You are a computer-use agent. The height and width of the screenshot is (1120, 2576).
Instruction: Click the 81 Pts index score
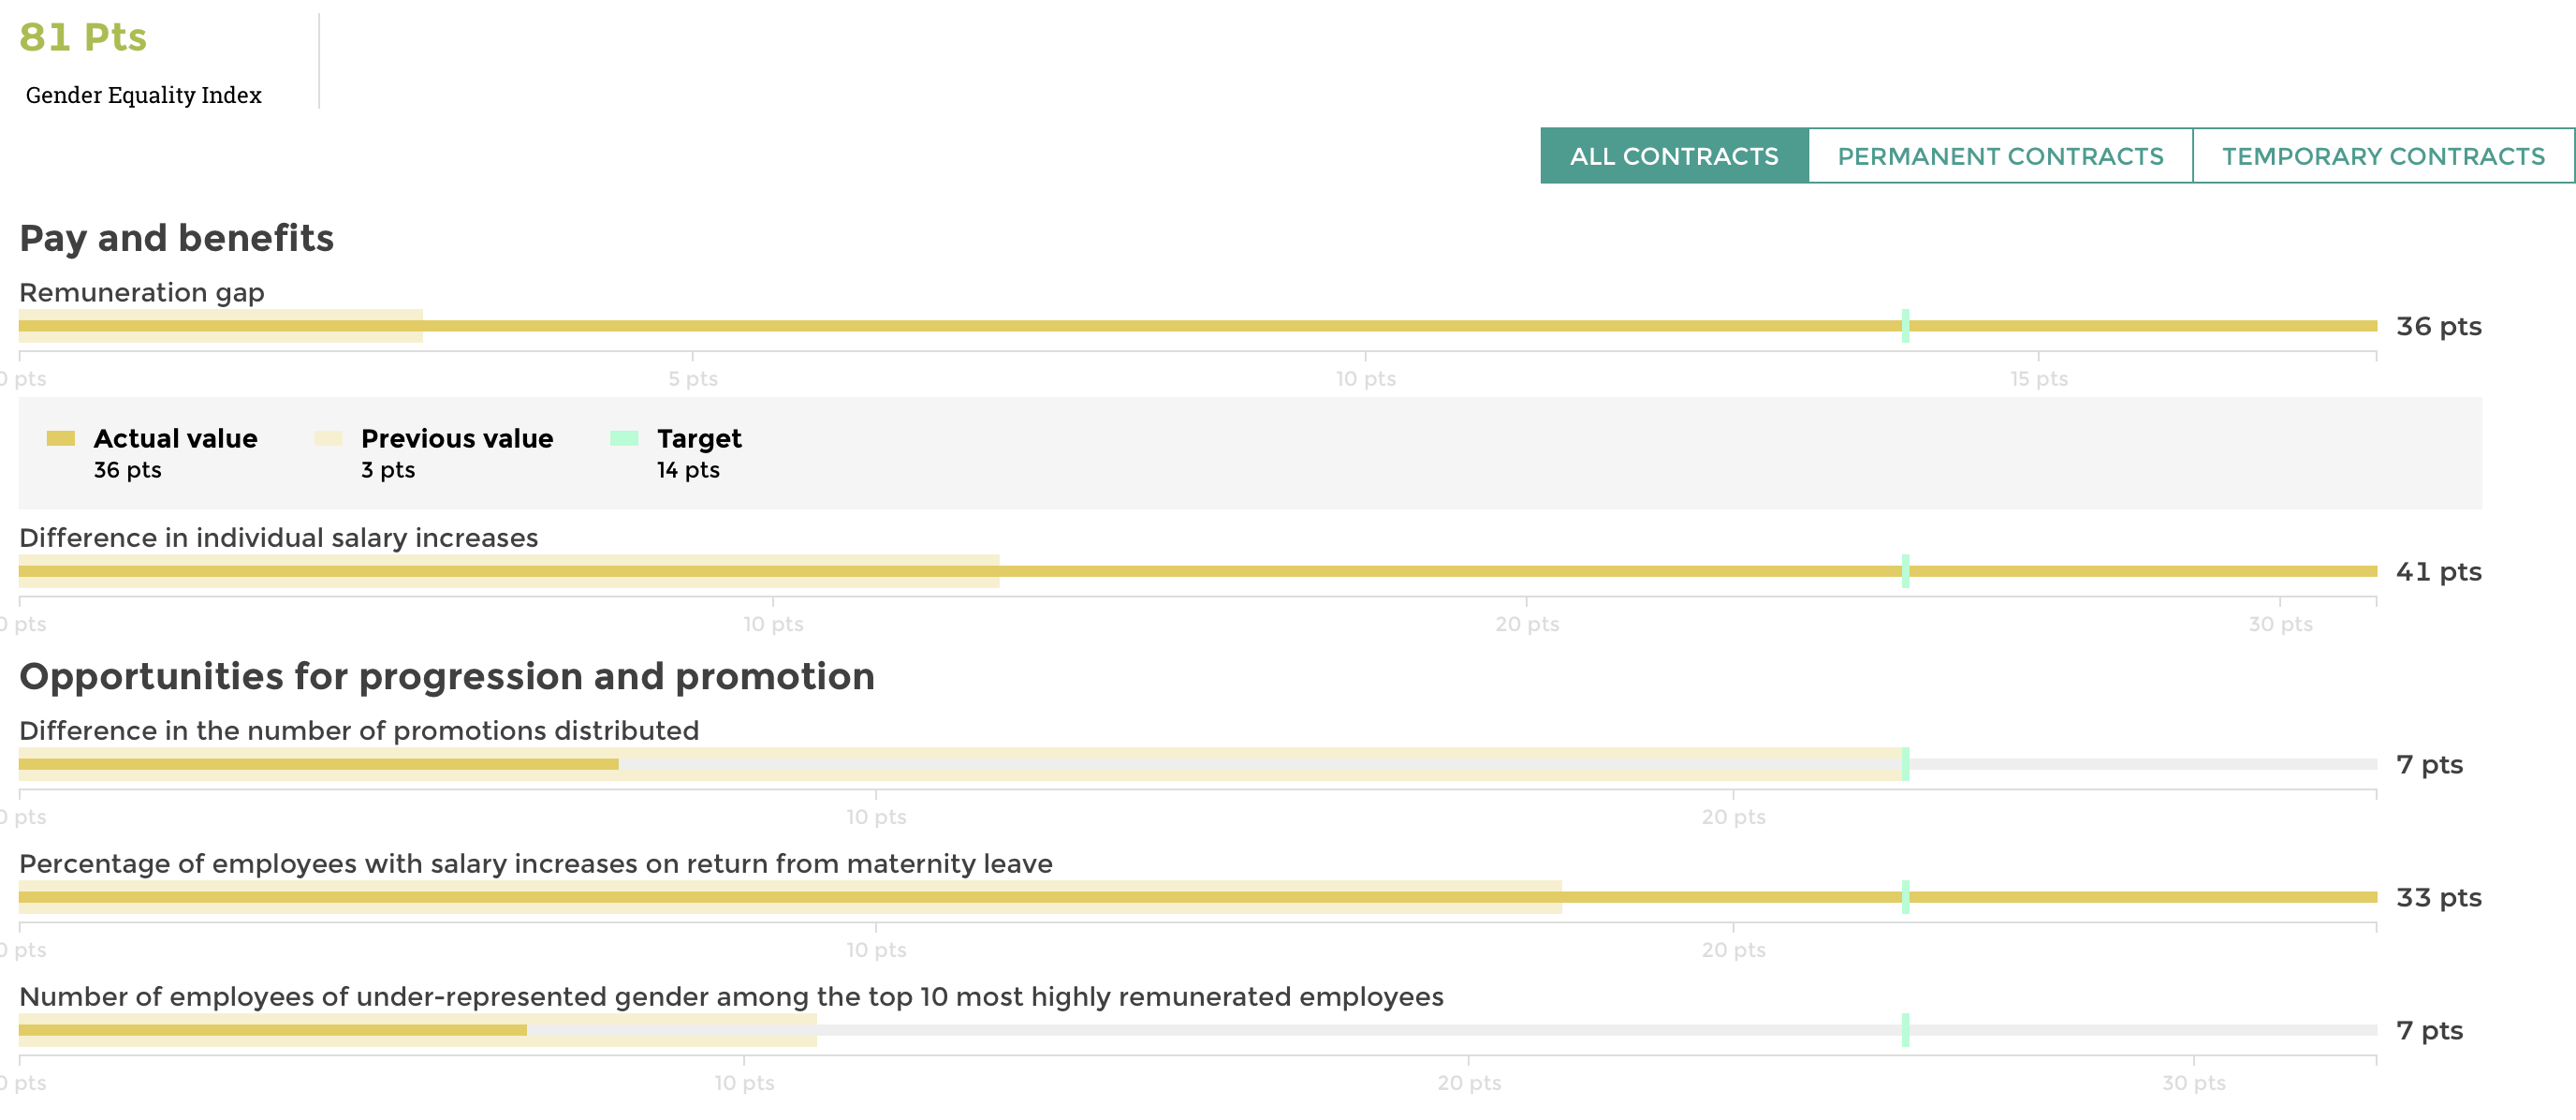tap(83, 37)
